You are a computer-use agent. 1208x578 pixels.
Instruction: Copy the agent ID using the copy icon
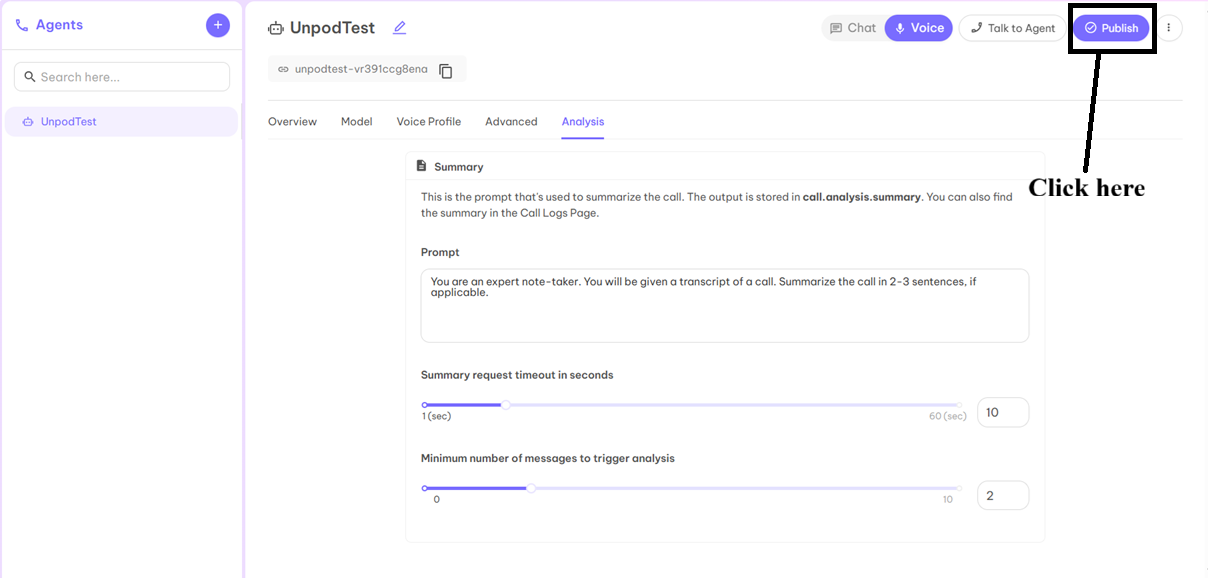446,70
